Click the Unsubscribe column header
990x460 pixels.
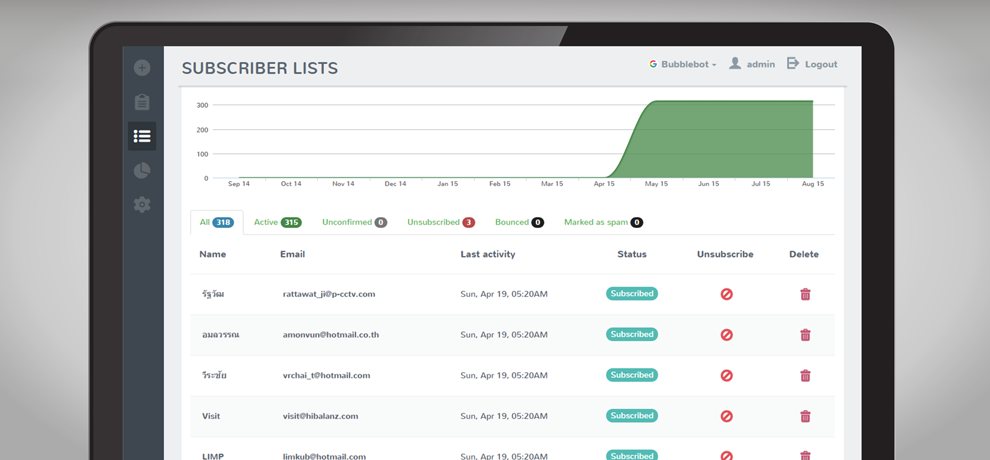[725, 254]
